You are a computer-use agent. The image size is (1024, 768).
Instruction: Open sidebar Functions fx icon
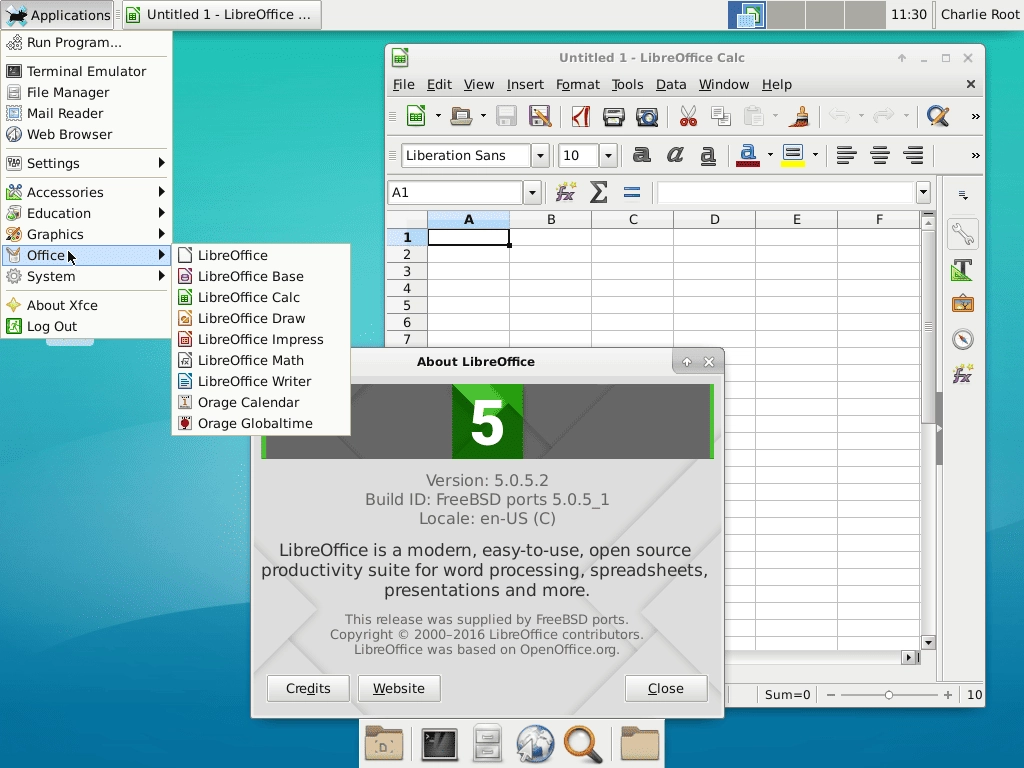[963, 374]
